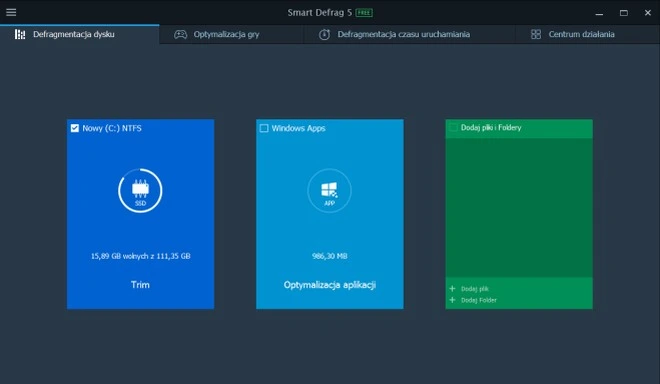Close the Smart Defrag window

click(x=648, y=13)
